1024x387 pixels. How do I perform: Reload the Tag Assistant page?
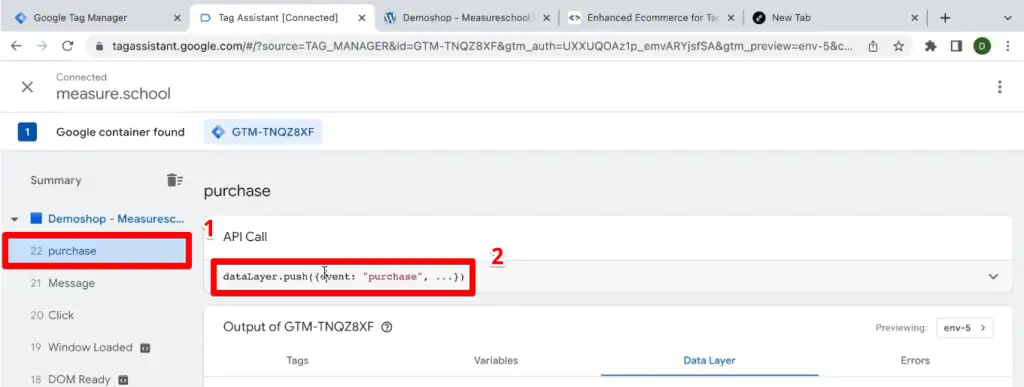[x=67, y=46]
